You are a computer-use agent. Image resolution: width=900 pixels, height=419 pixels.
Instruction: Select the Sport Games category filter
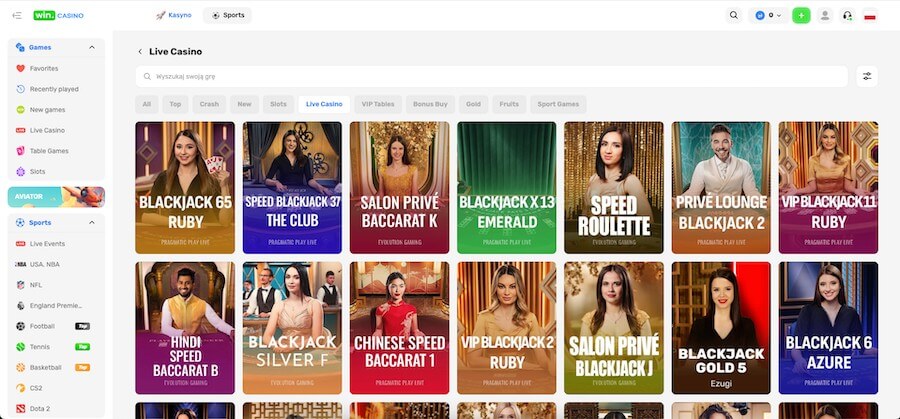click(558, 104)
